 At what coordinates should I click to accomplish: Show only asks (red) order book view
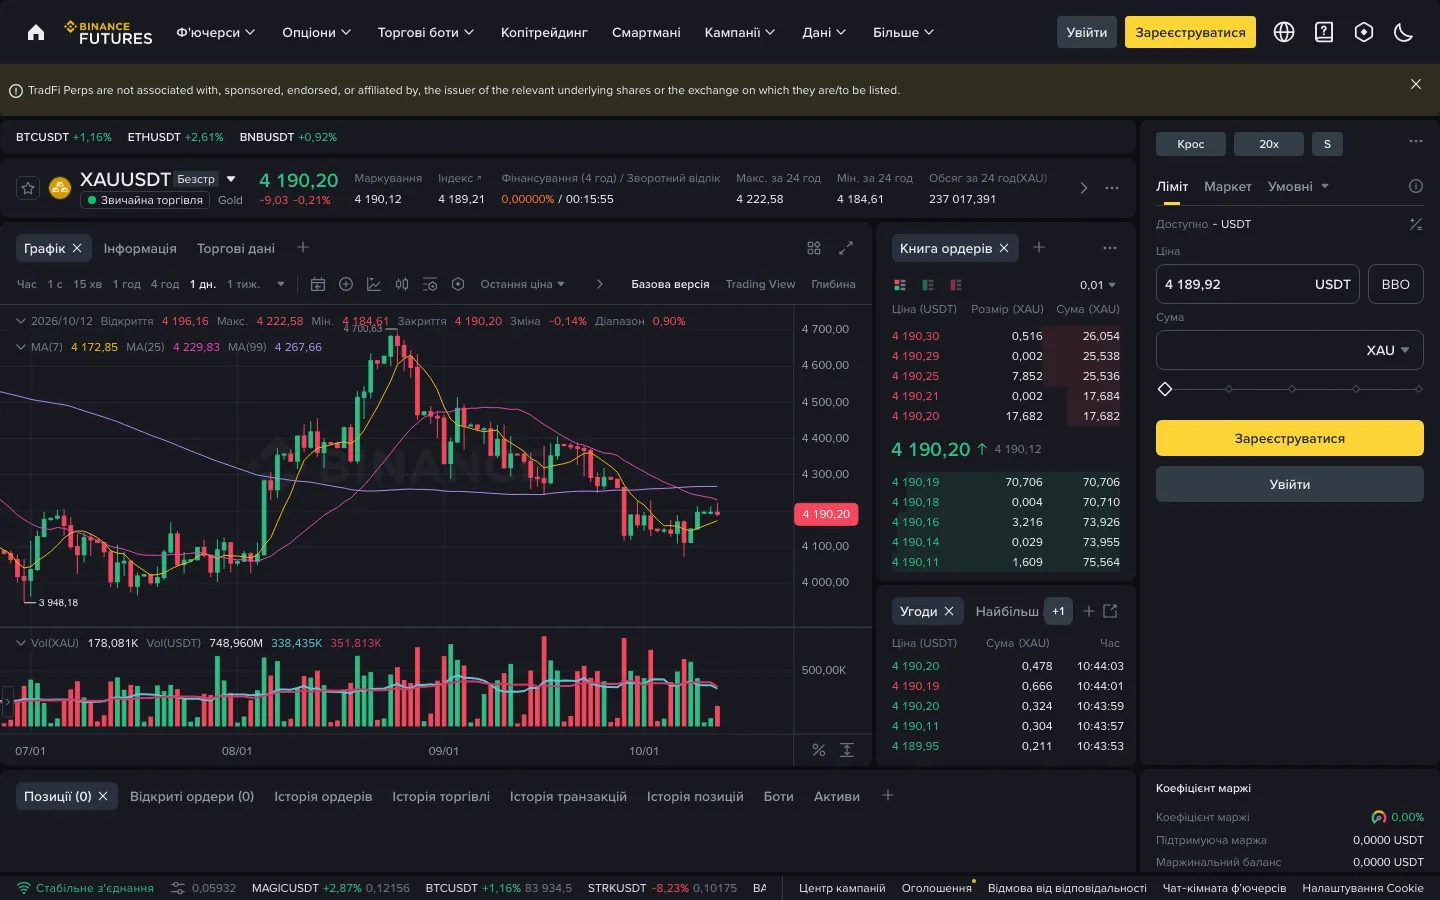pos(956,285)
